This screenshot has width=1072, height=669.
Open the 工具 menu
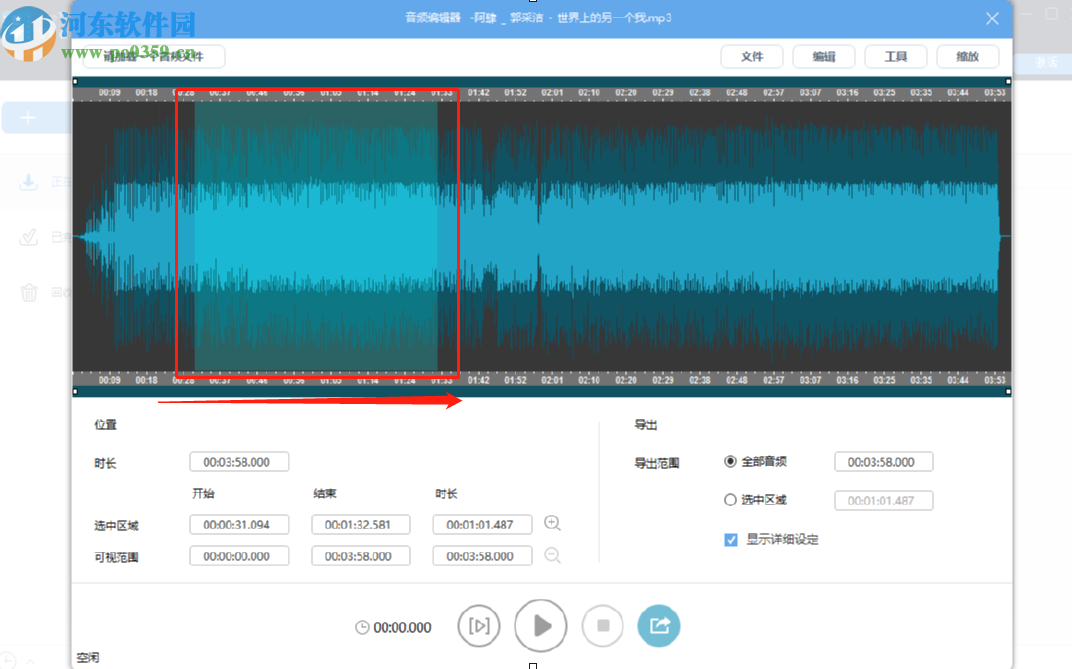(x=896, y=56)
